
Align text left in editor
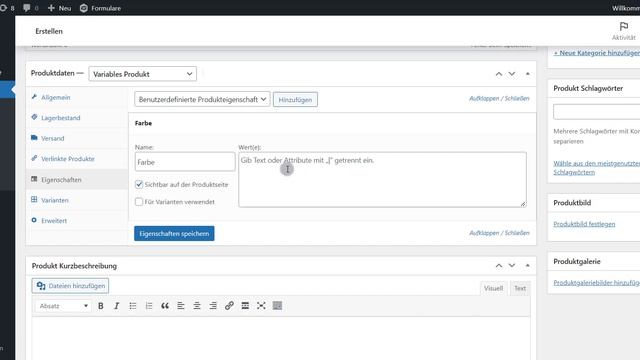(181, 306)
